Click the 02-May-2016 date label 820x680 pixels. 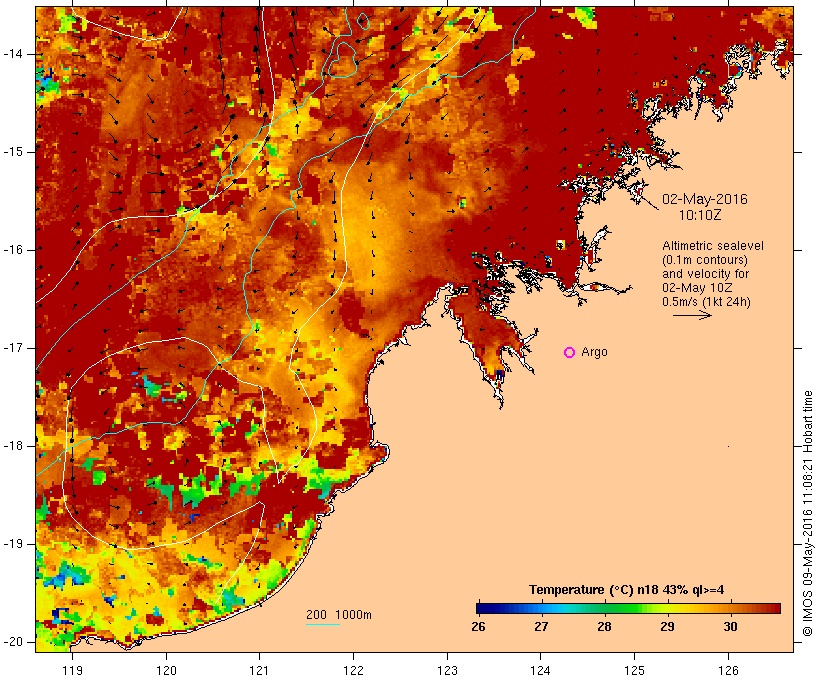(x=705, y=199)
